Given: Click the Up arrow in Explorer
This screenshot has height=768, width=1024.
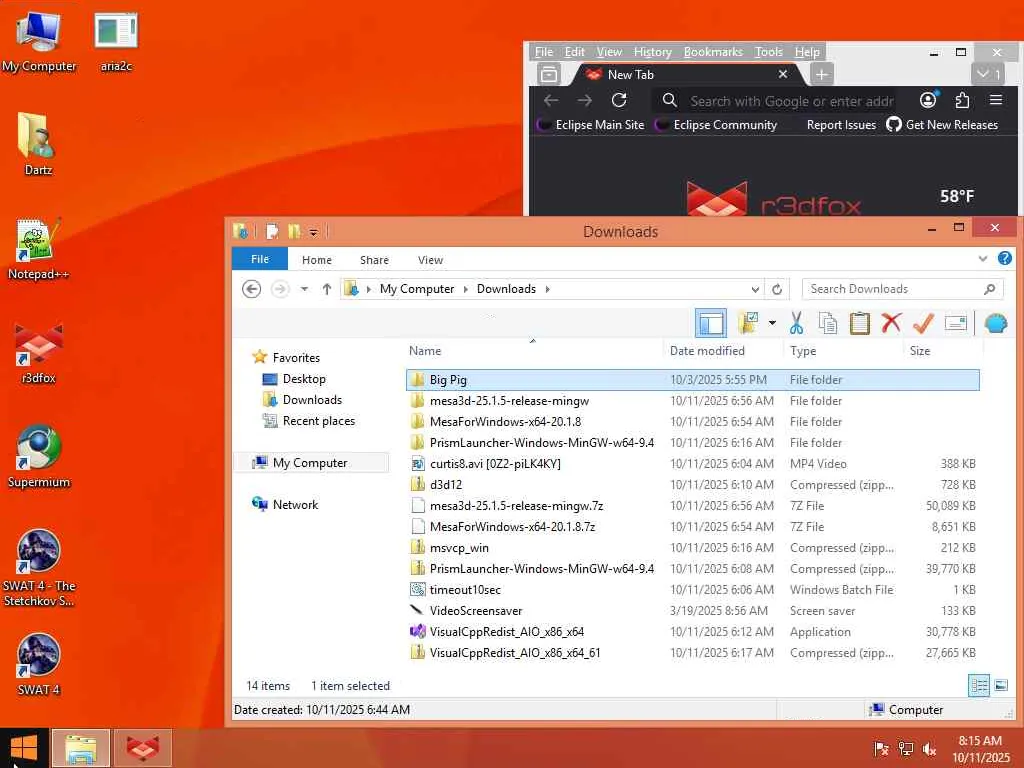Looking at the screenshot, I should (327, 289).
